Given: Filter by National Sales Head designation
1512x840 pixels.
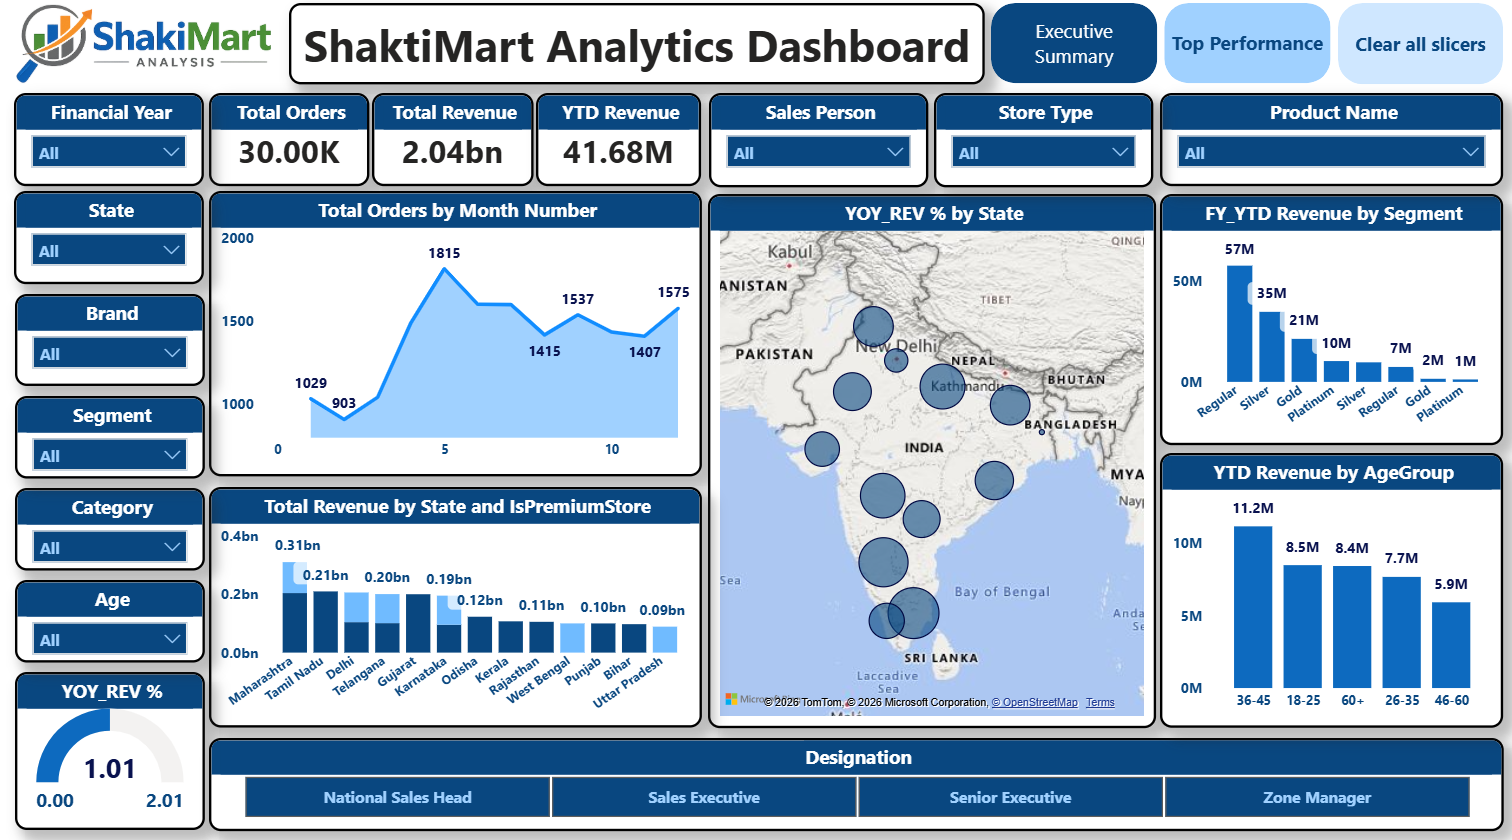Looking at the screenshot, I should point(398,798).
